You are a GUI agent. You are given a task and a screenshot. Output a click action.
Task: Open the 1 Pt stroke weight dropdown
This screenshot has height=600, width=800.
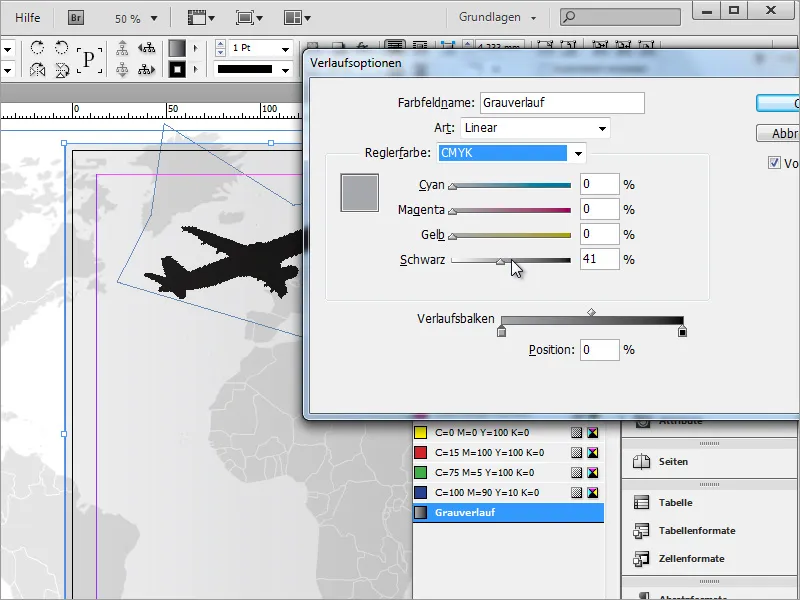(285, 49)
